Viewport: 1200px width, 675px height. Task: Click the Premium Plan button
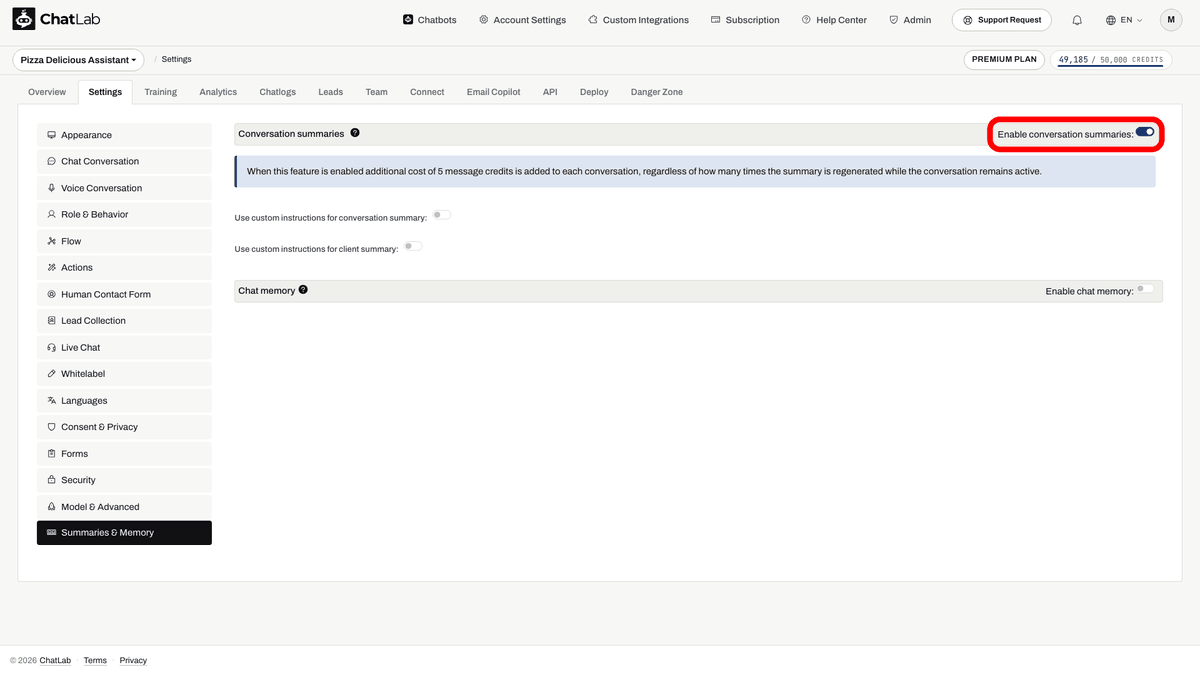coord(1004,59)
